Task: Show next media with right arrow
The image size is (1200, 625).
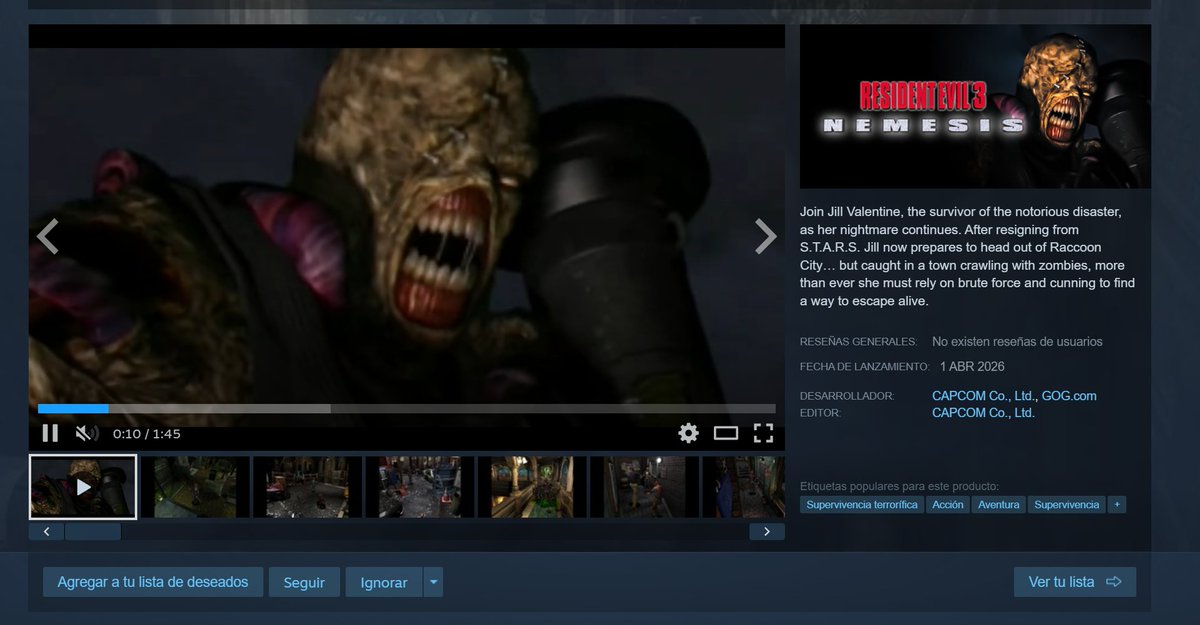Action: point(765,236)
